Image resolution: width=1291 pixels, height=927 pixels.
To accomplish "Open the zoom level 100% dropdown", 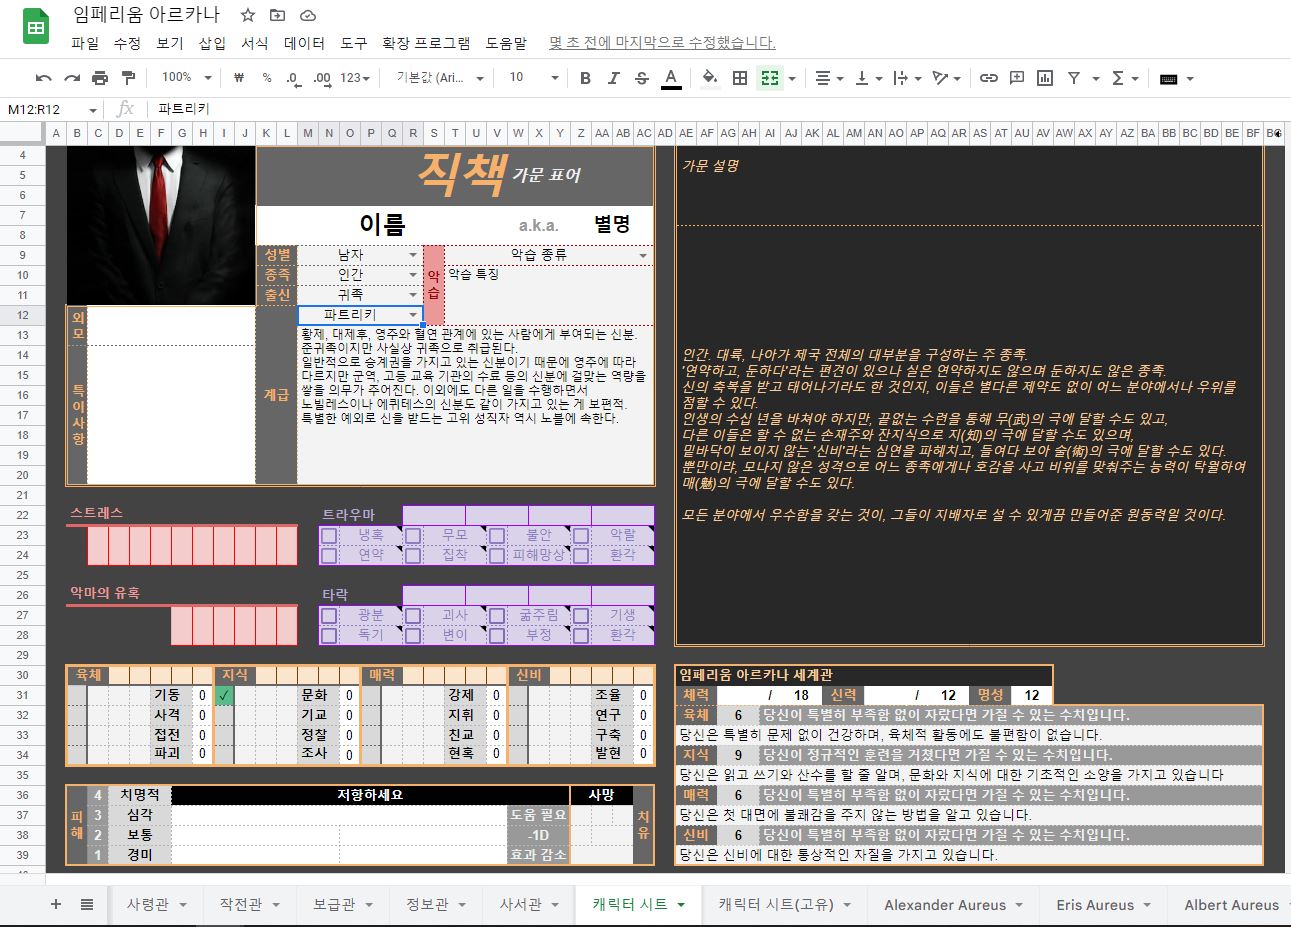I will click(187, 78).
